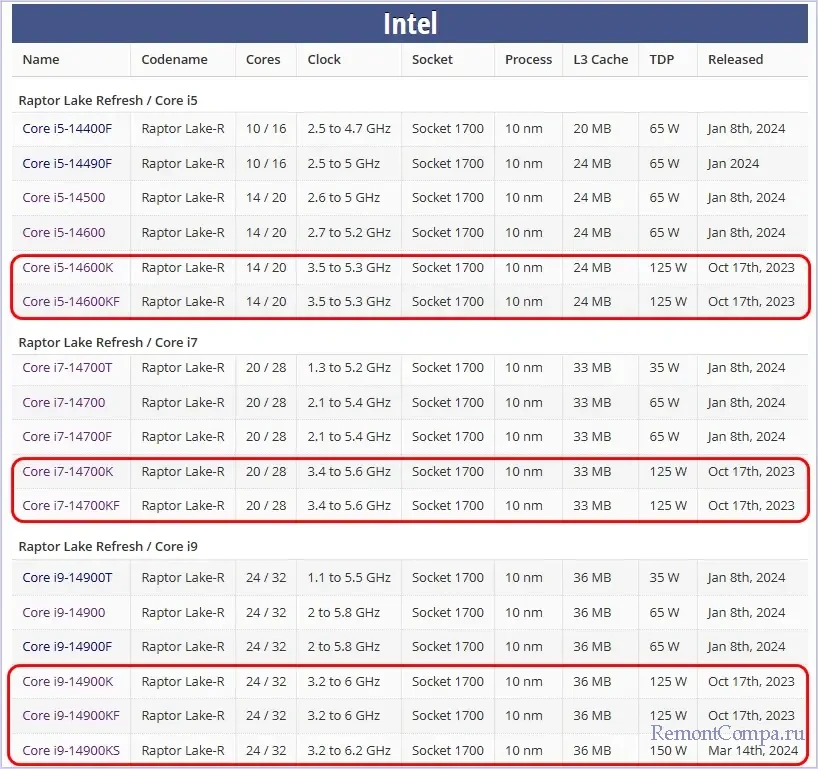
Task: Click the Intel table title banner
Action: (x=409, y=23)
